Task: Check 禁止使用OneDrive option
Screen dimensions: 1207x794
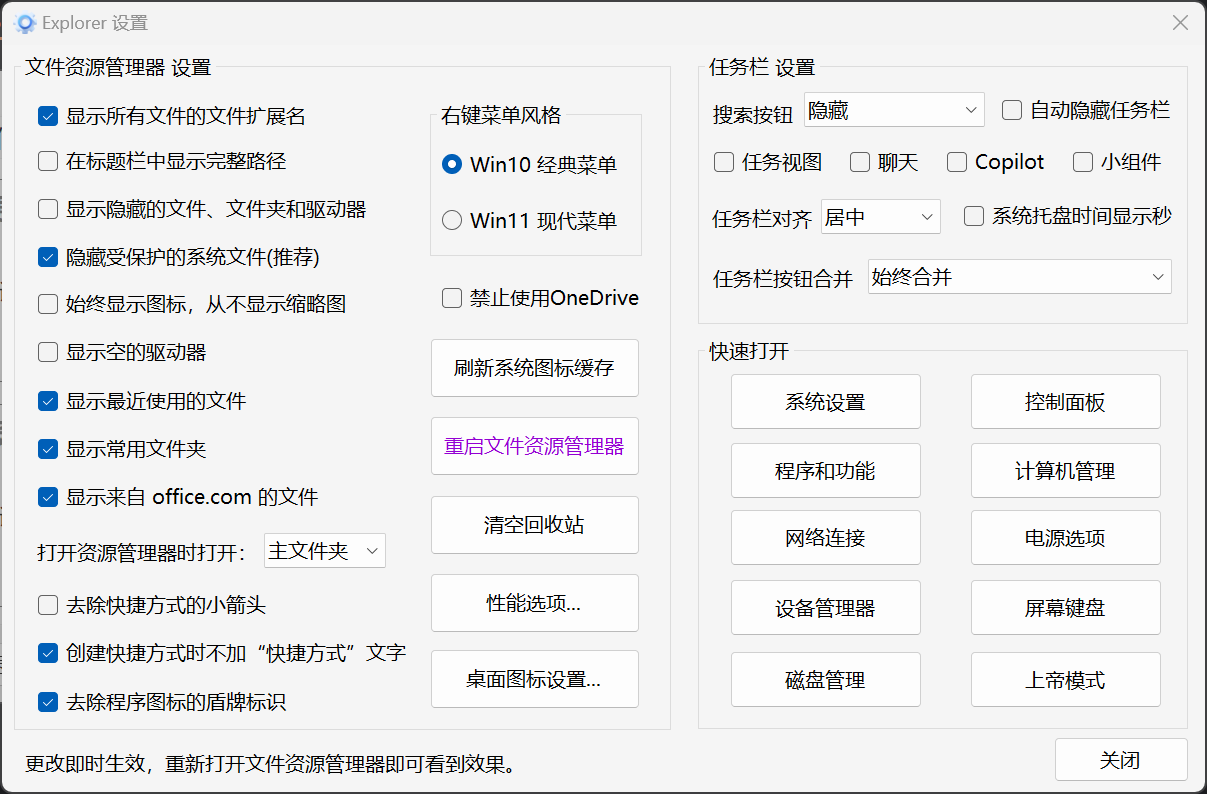Action: click(452, 298)
